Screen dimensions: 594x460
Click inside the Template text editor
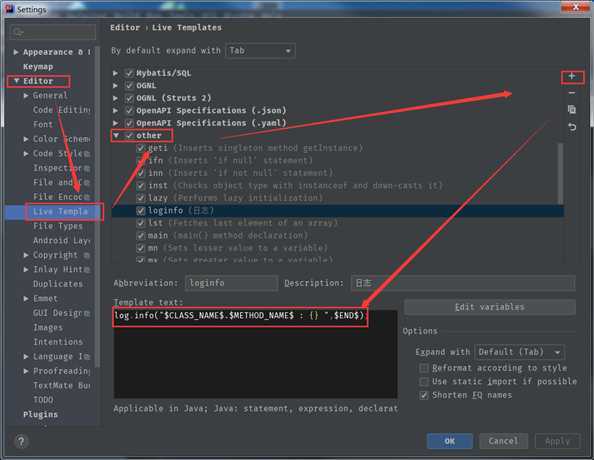255,354
